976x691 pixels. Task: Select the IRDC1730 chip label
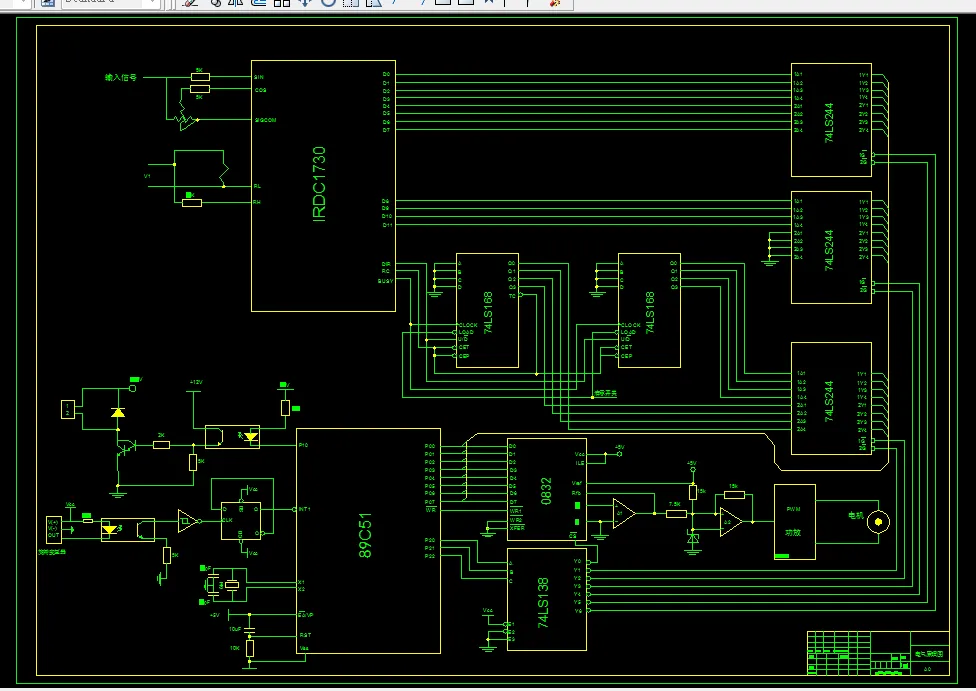coord(319,184)
